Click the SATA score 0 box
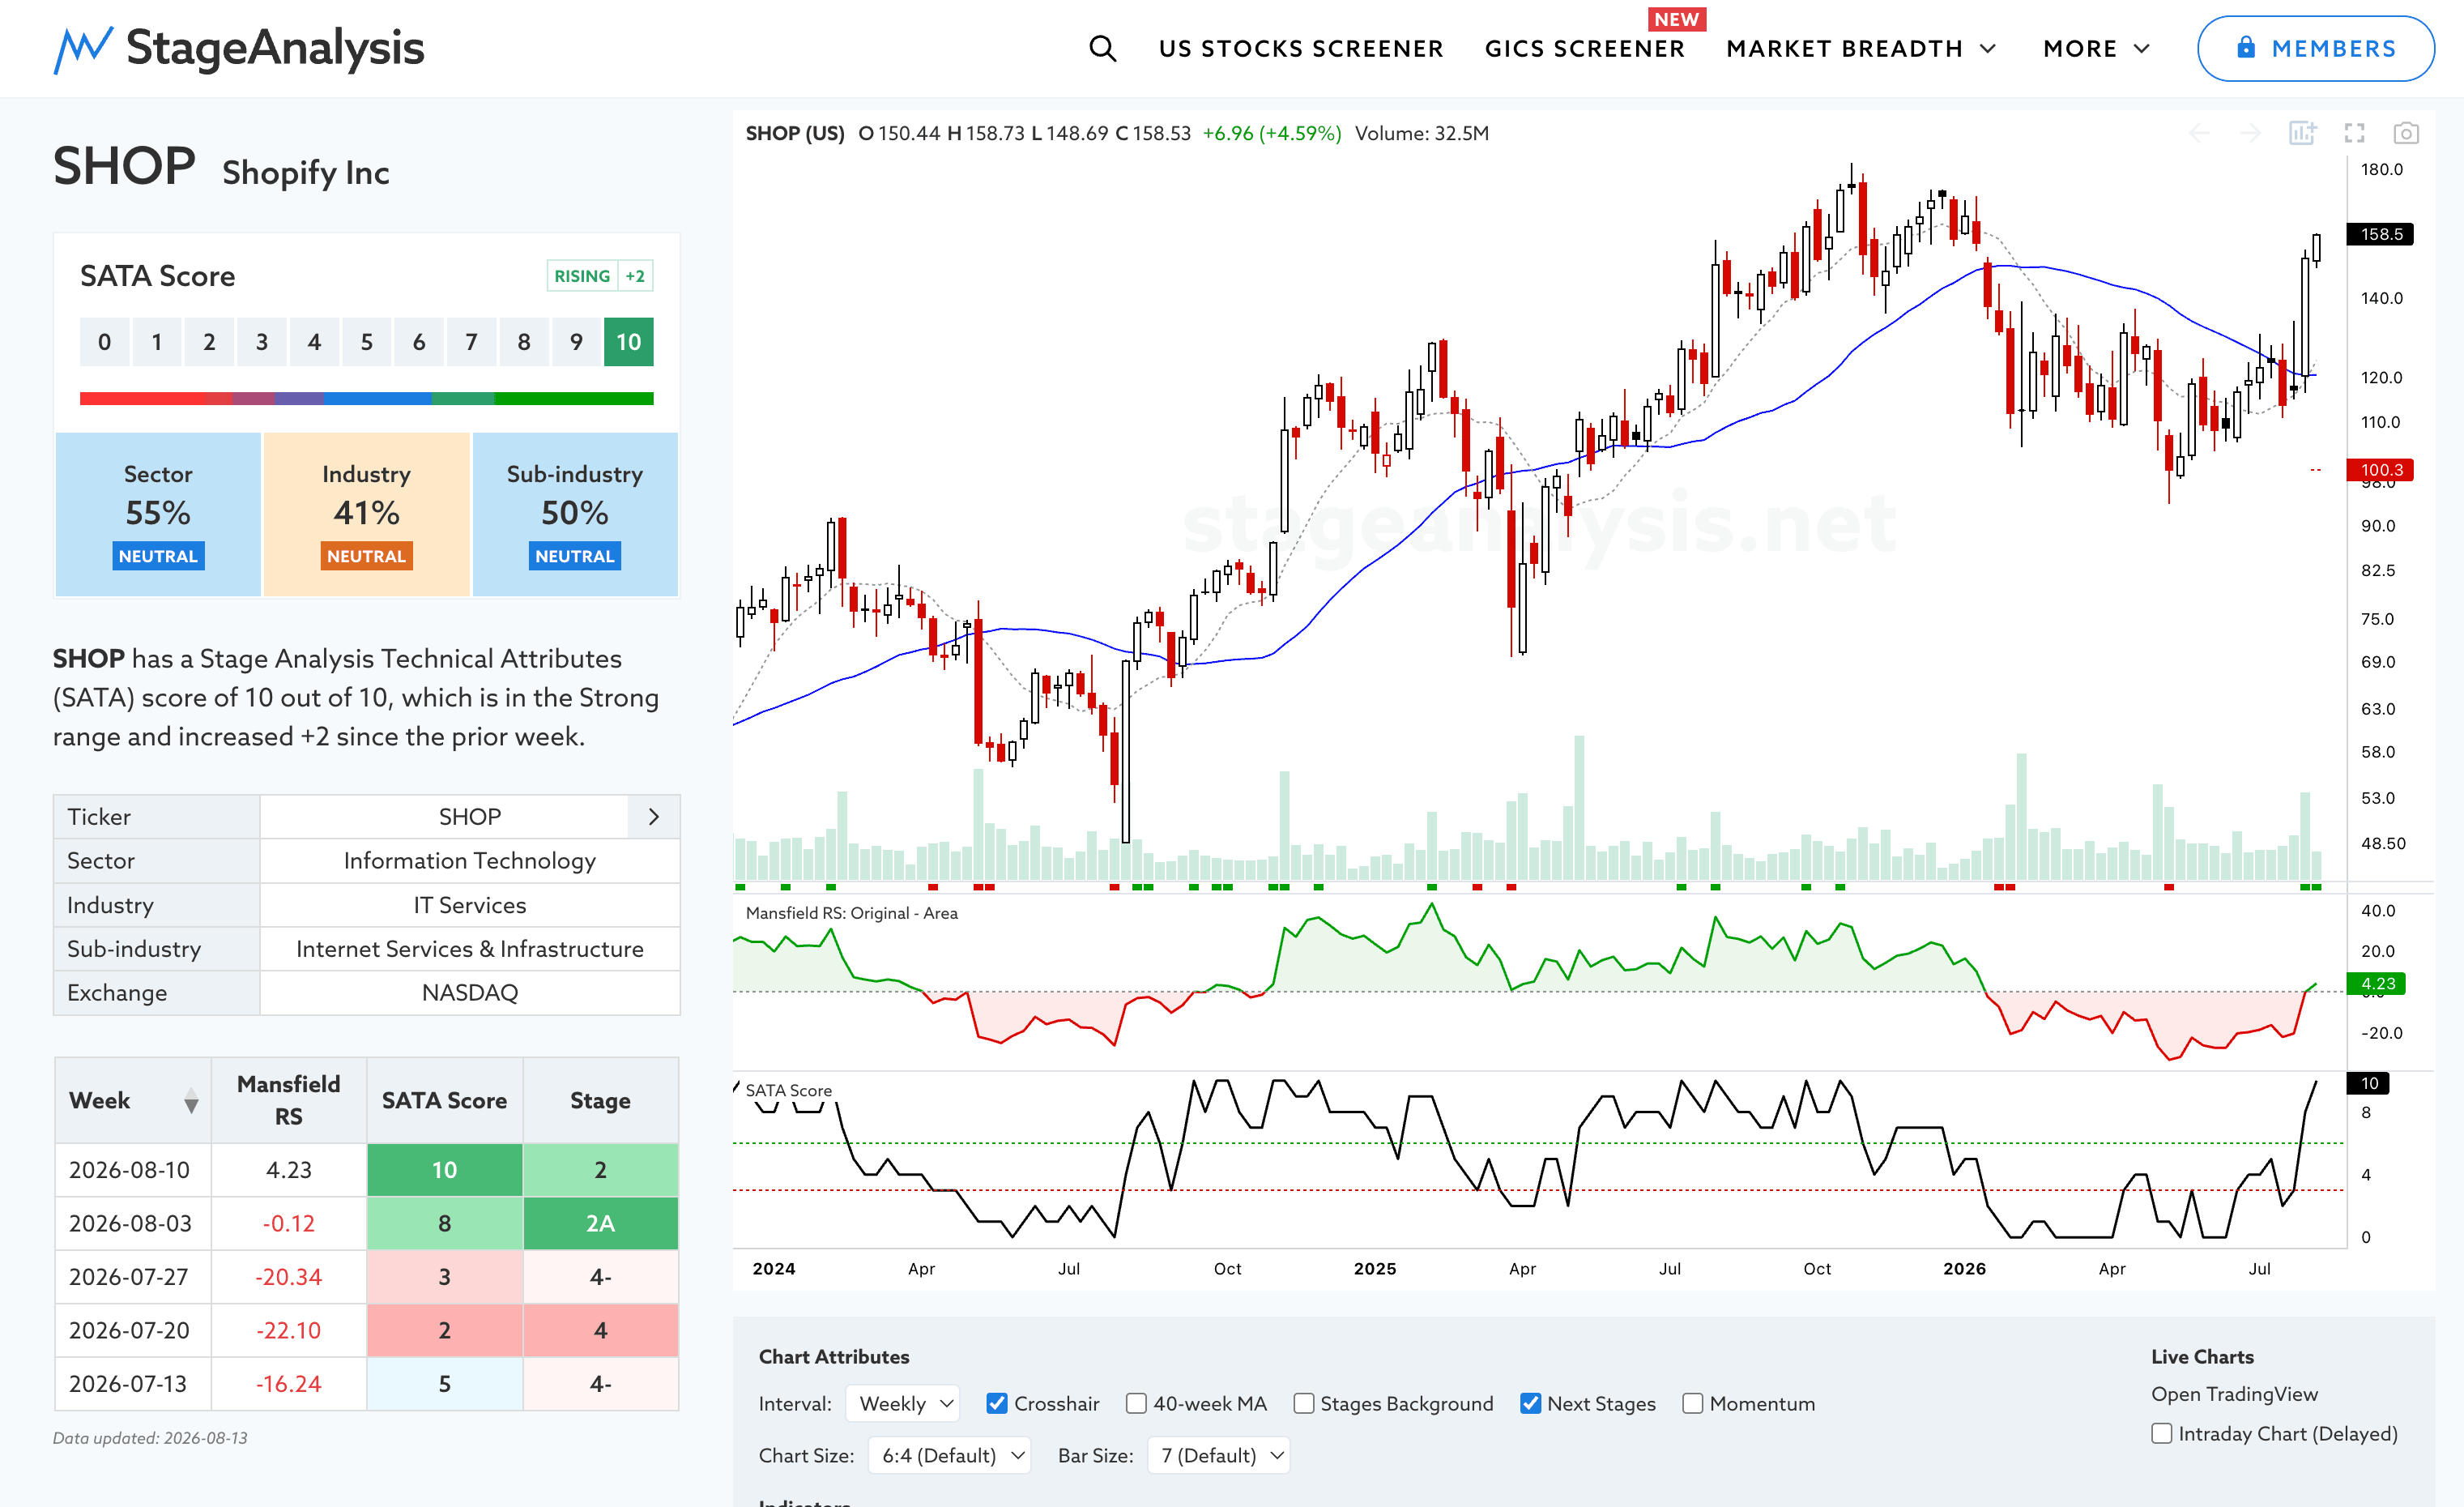The image size is (2464, 1507). coord(104,342)
